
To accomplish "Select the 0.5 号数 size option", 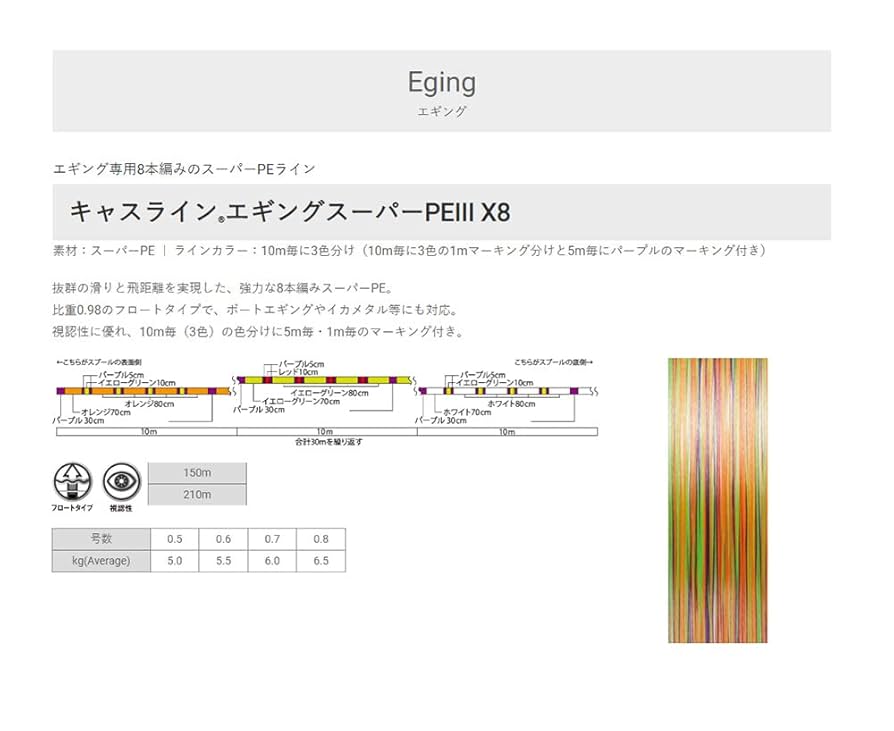I will coord(173,539).
